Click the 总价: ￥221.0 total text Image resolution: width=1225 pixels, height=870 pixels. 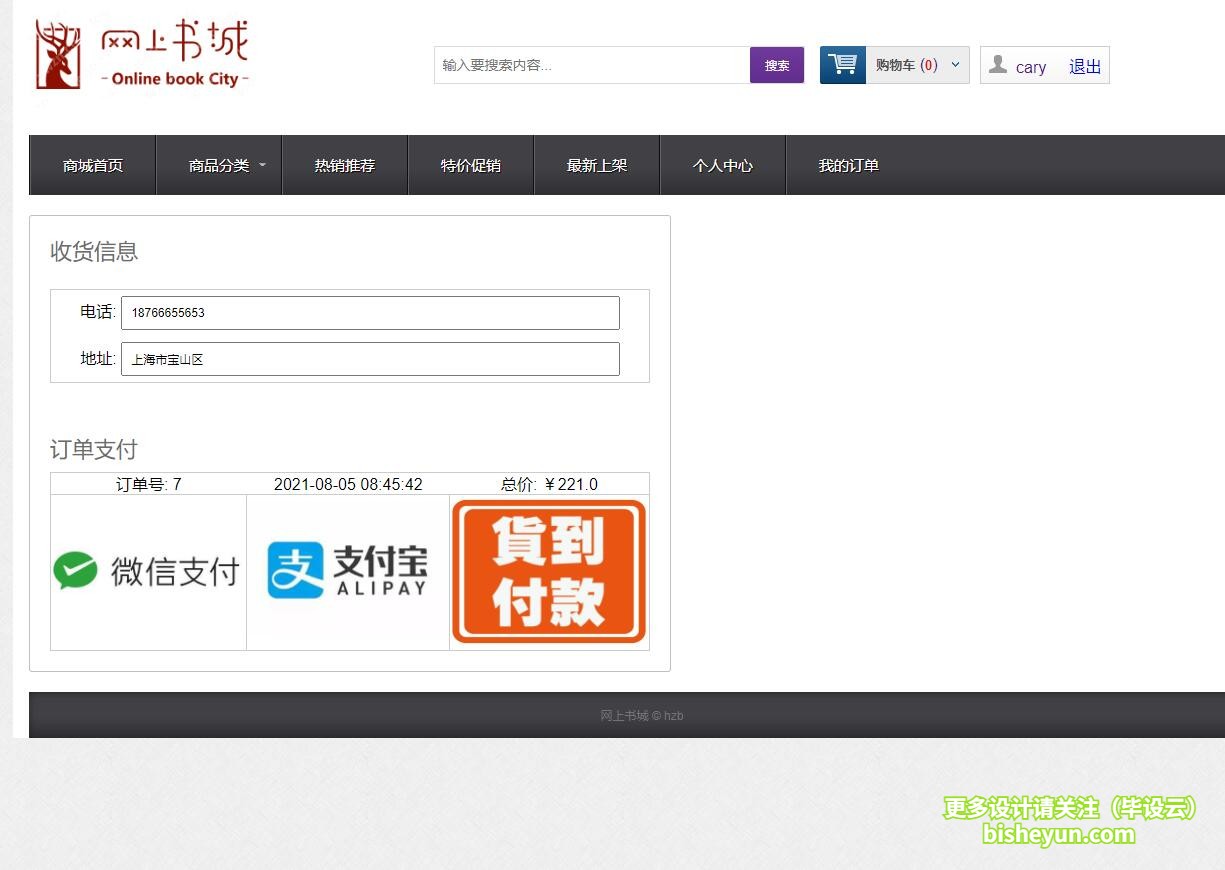point(549,484)
